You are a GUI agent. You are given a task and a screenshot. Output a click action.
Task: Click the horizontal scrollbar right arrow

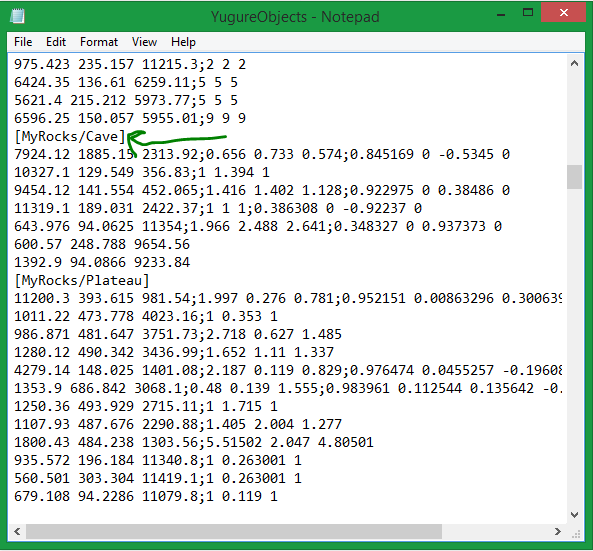coord(558,531)
